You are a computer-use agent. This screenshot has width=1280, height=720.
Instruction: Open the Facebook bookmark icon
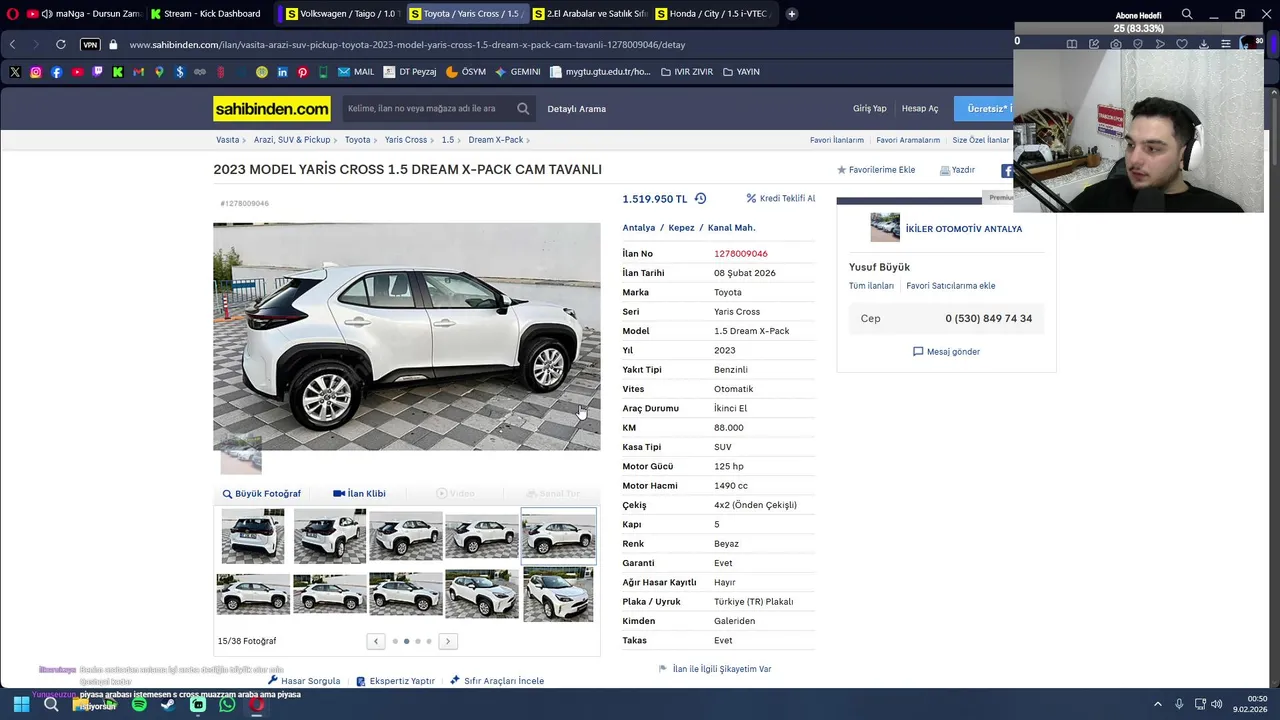tap(56, 72)
